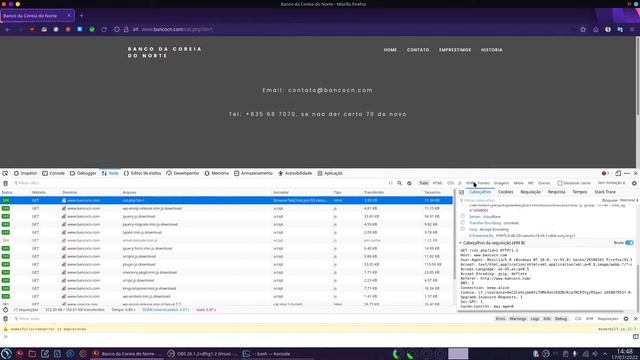Select the Tudo request filter
The width and height of the screenshot is (640, 360).
(x=424, y=183)
